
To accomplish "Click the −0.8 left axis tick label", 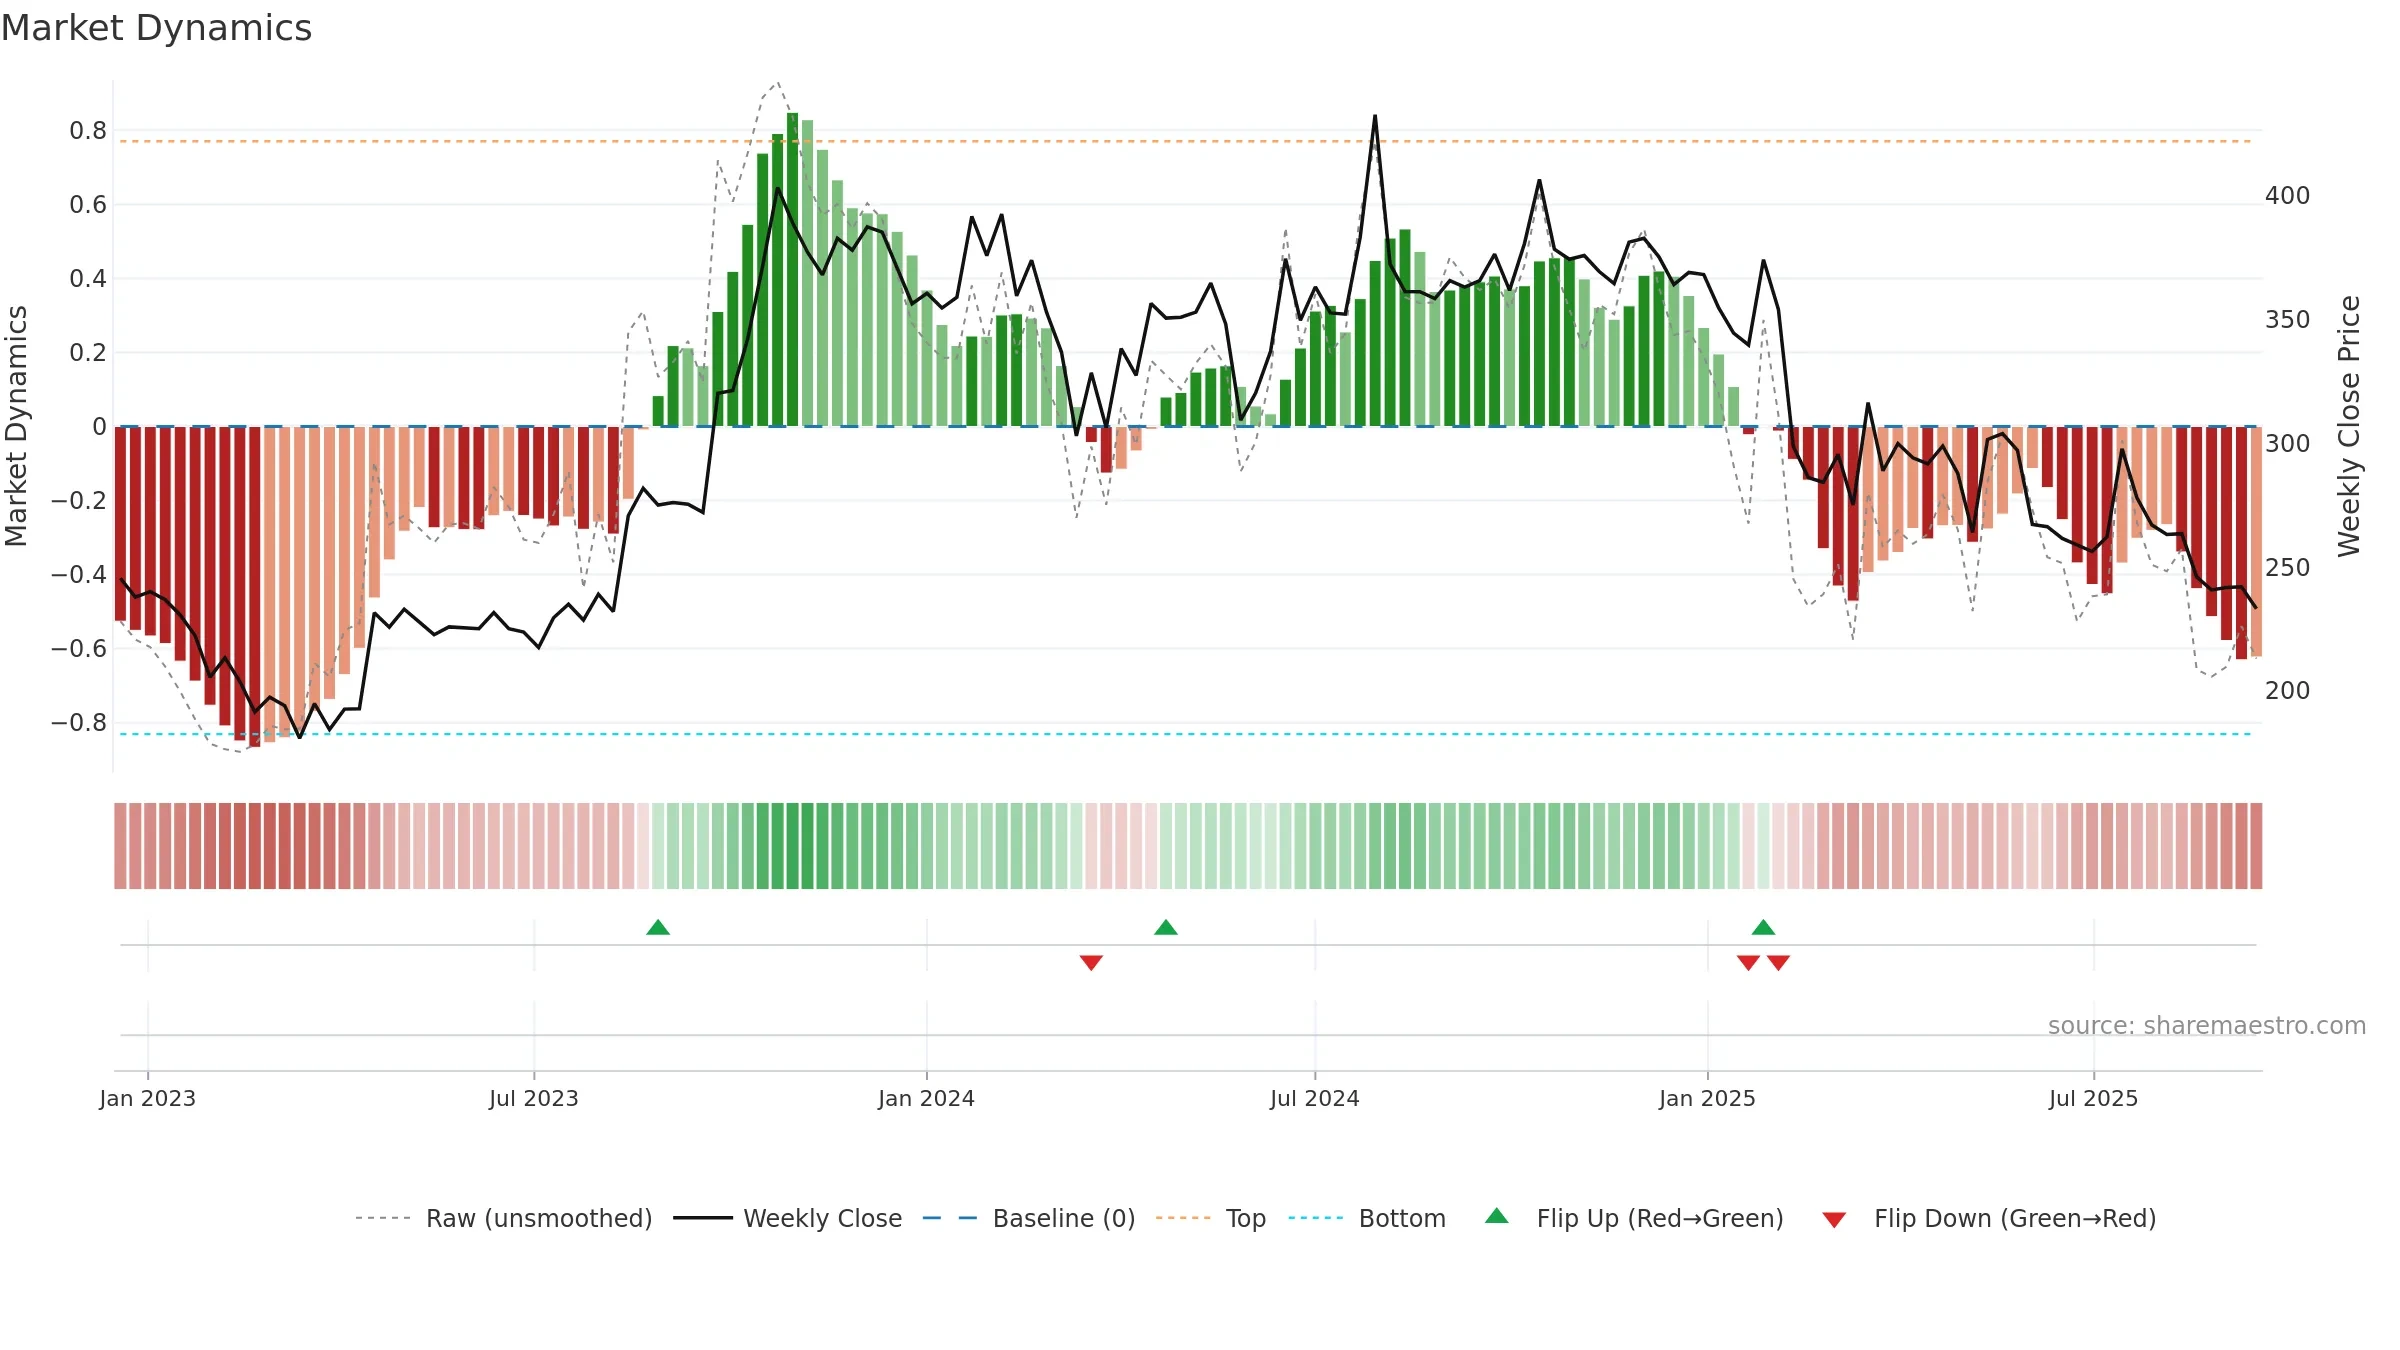I will tap(79, 723).
